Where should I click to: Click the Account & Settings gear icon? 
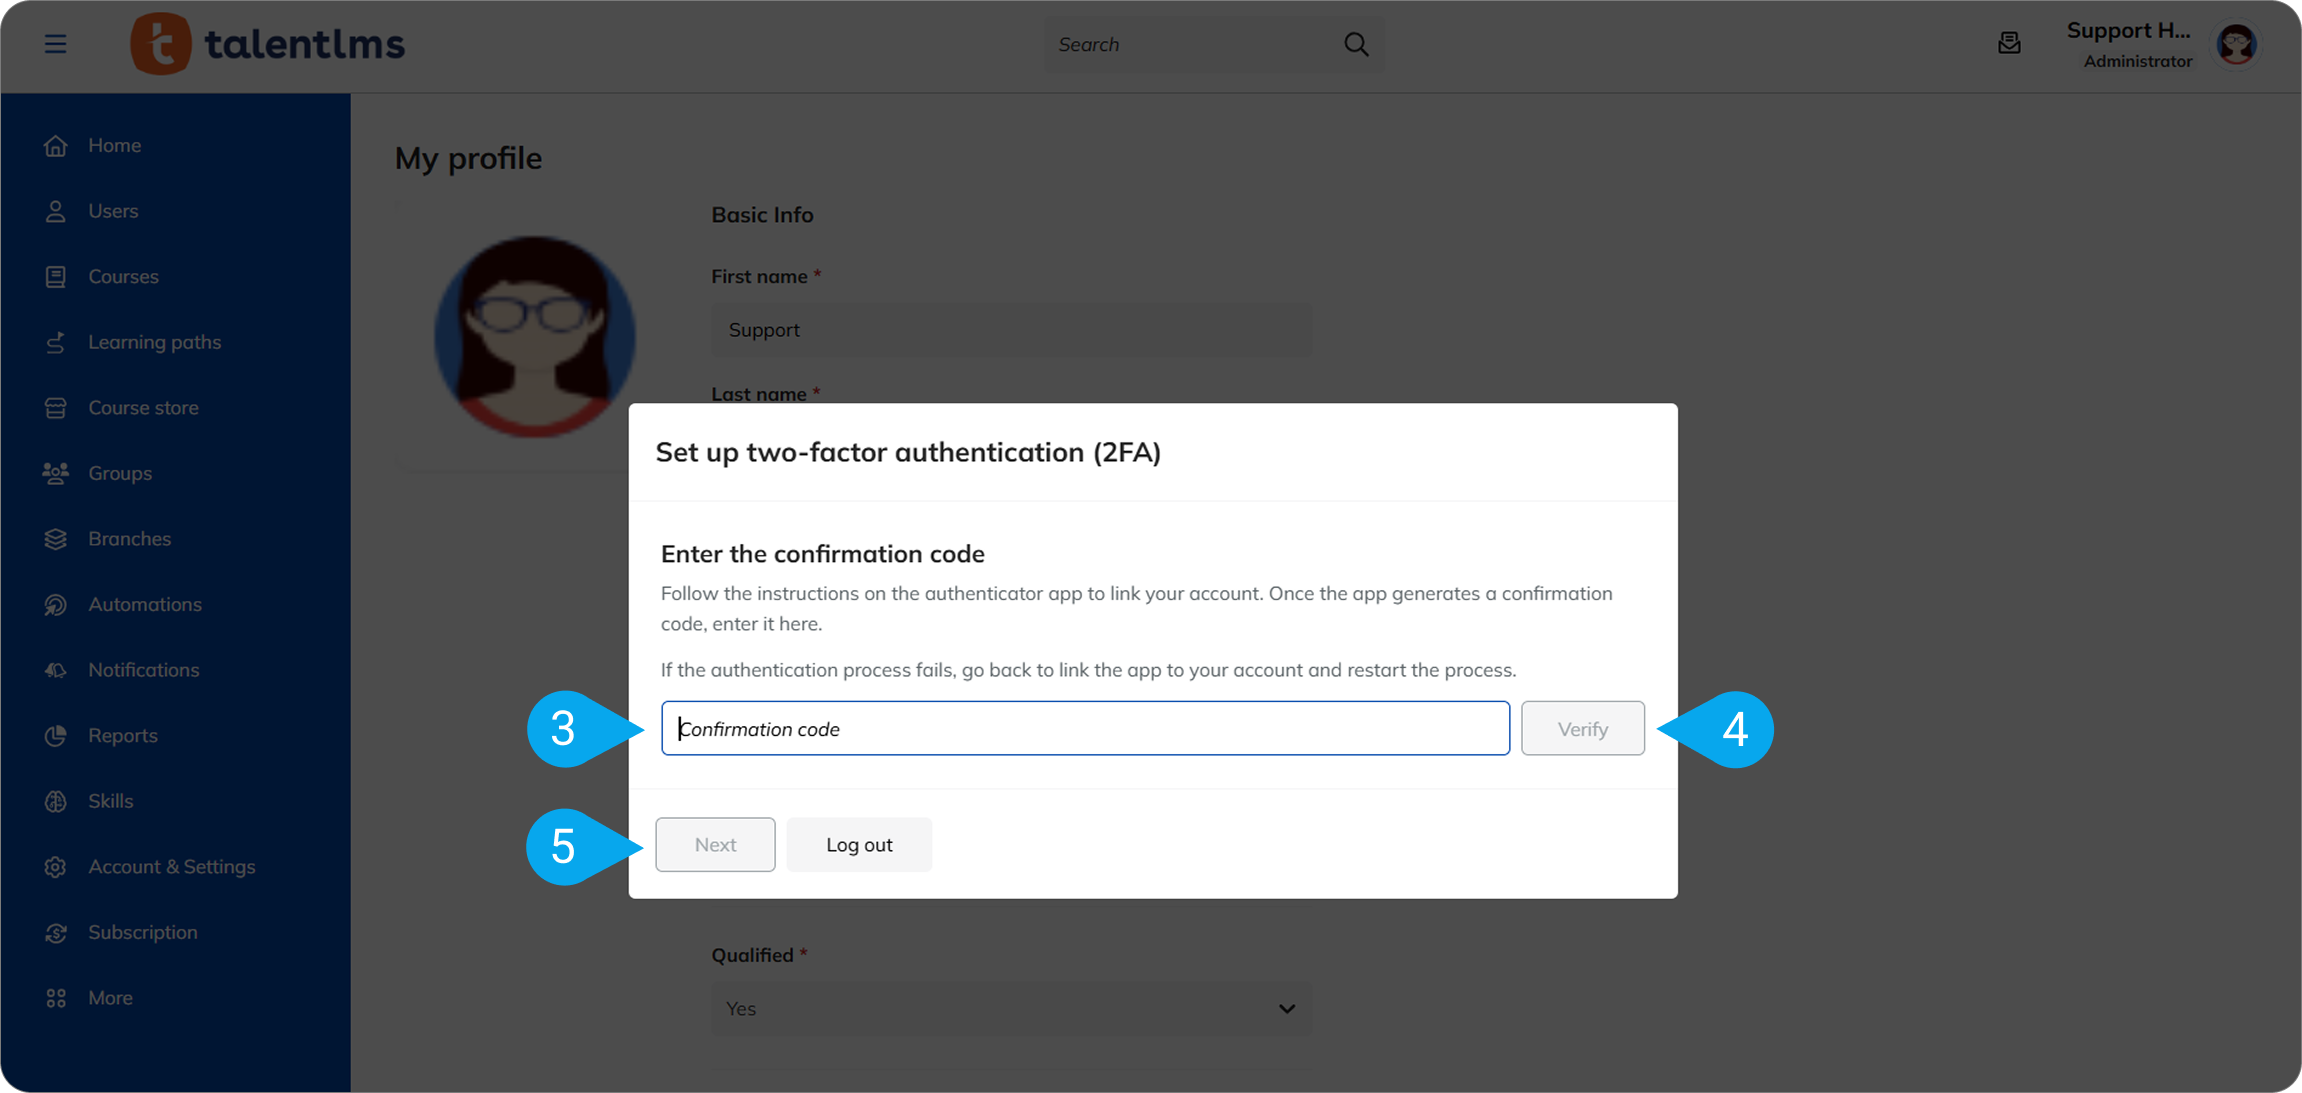tap(56, 867)
